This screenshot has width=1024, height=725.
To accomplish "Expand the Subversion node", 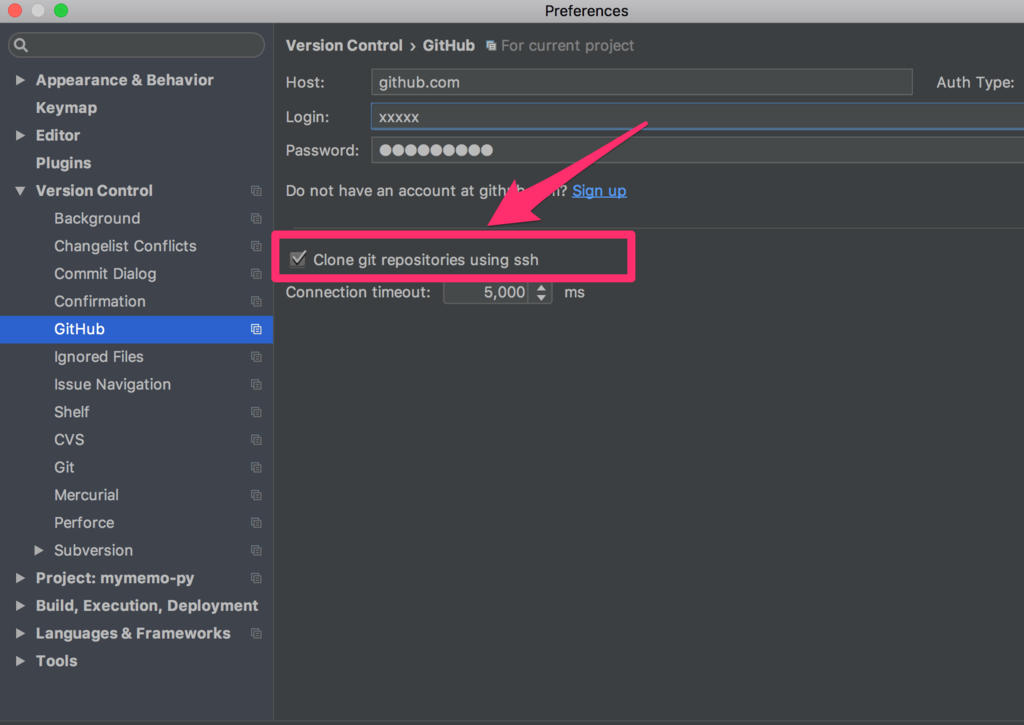I will click(39, 551).
